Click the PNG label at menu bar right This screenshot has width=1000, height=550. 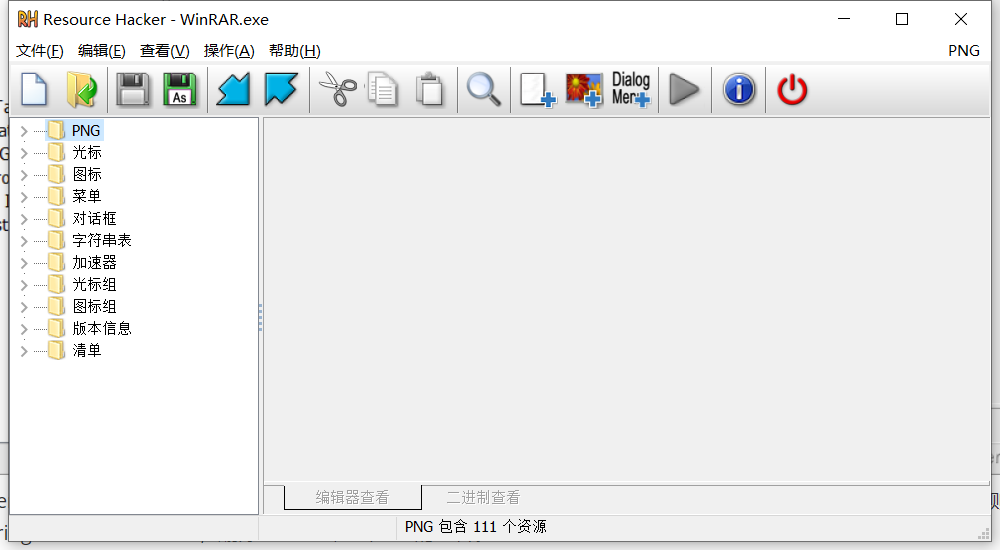964,50
